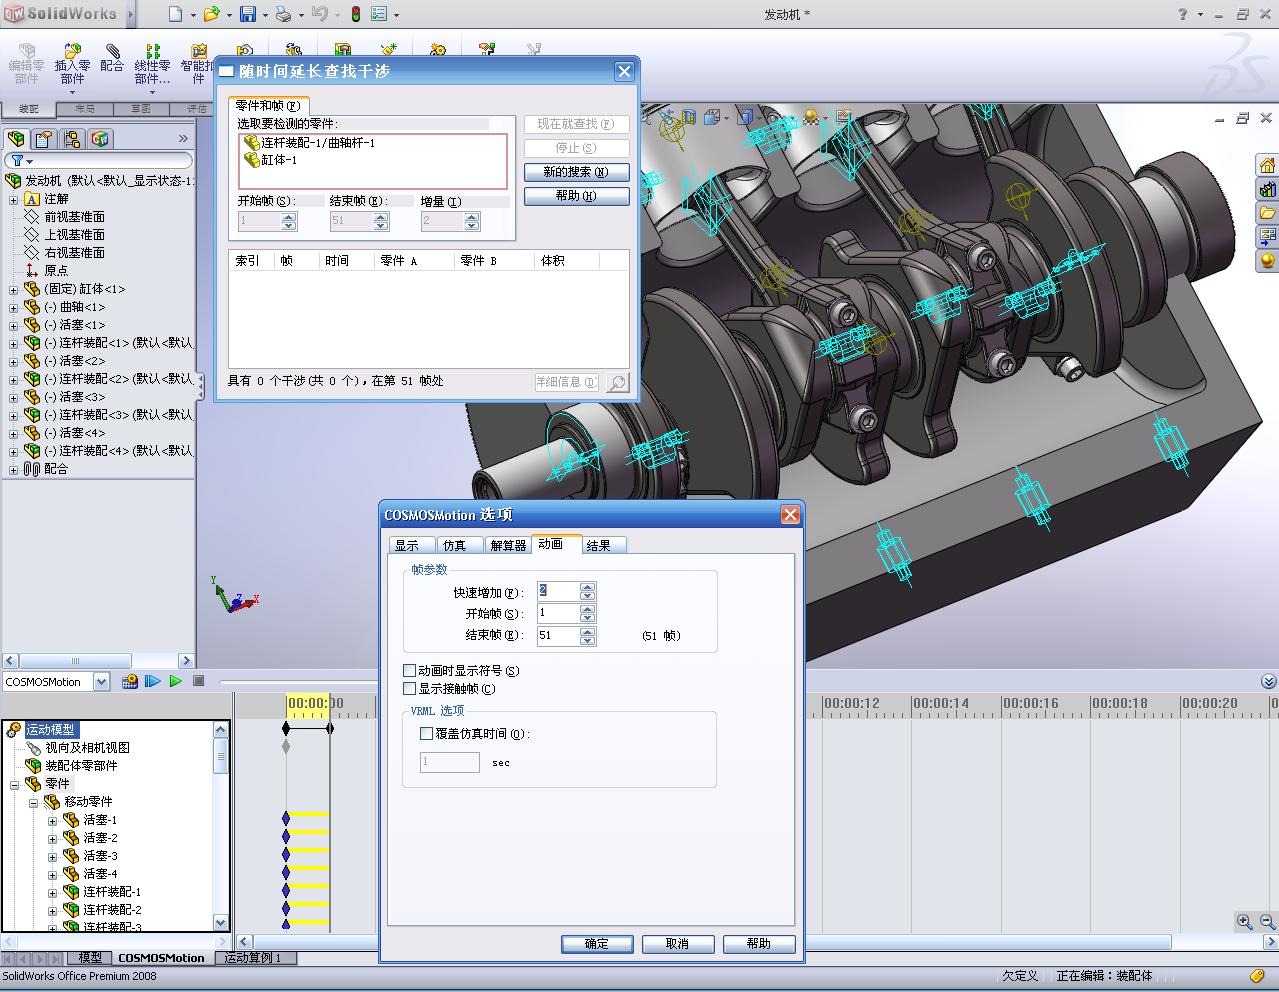Expand the 配合 folder node in the tree
The image size is (1279, 992).
(14, 469)
